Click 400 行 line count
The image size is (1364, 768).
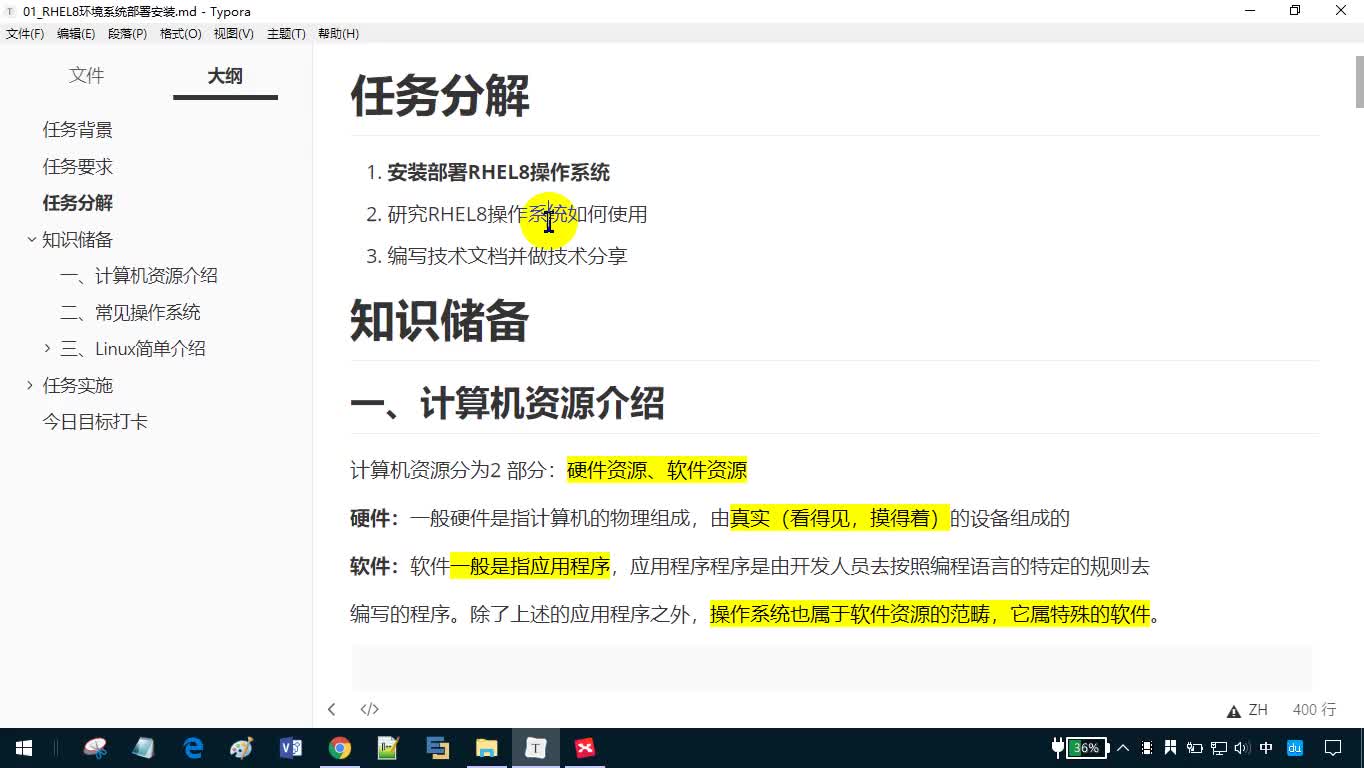(x=1314, y=710)
